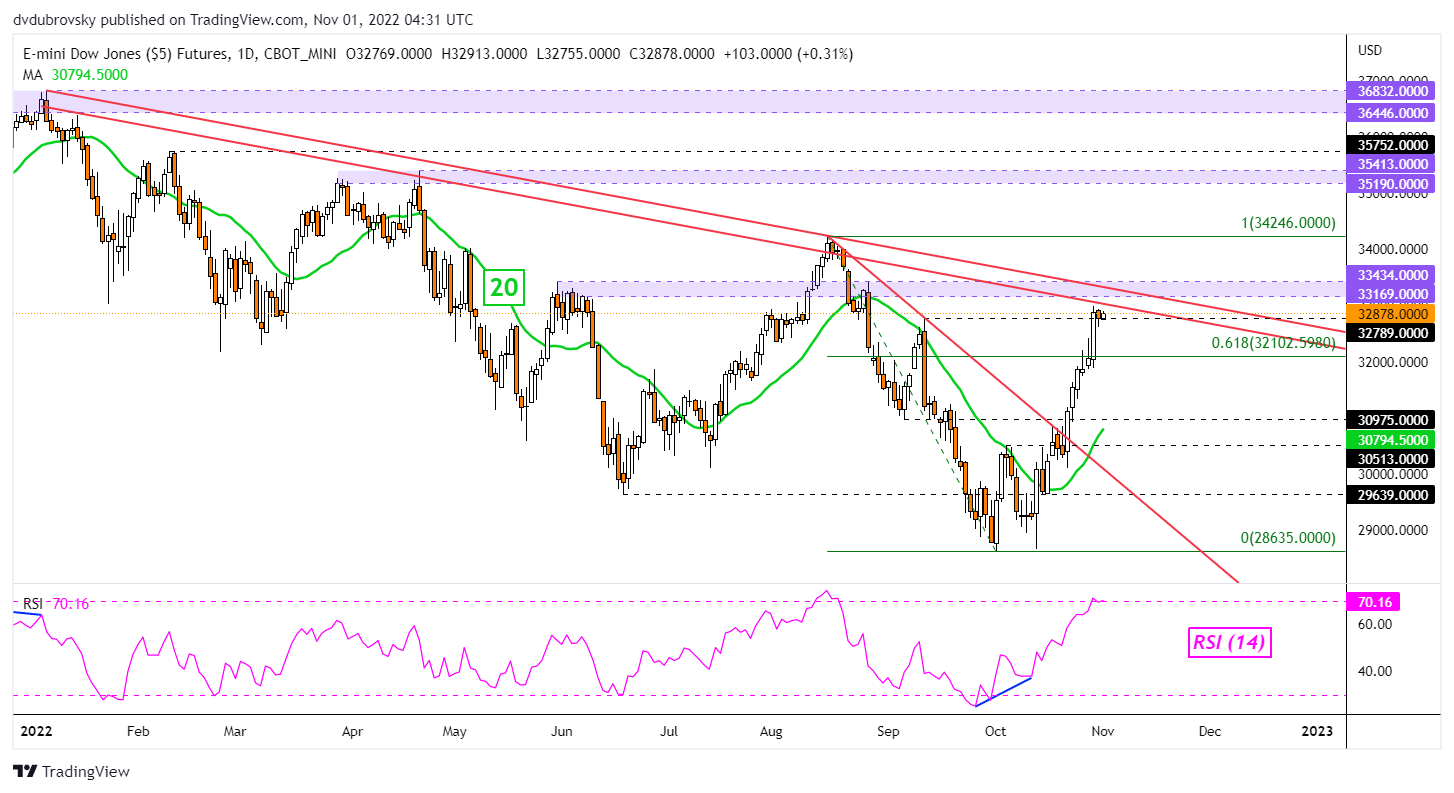The image size is (1454, 793).
Task: Click the green boxed 20 annotation
Action: click(505, 288)
